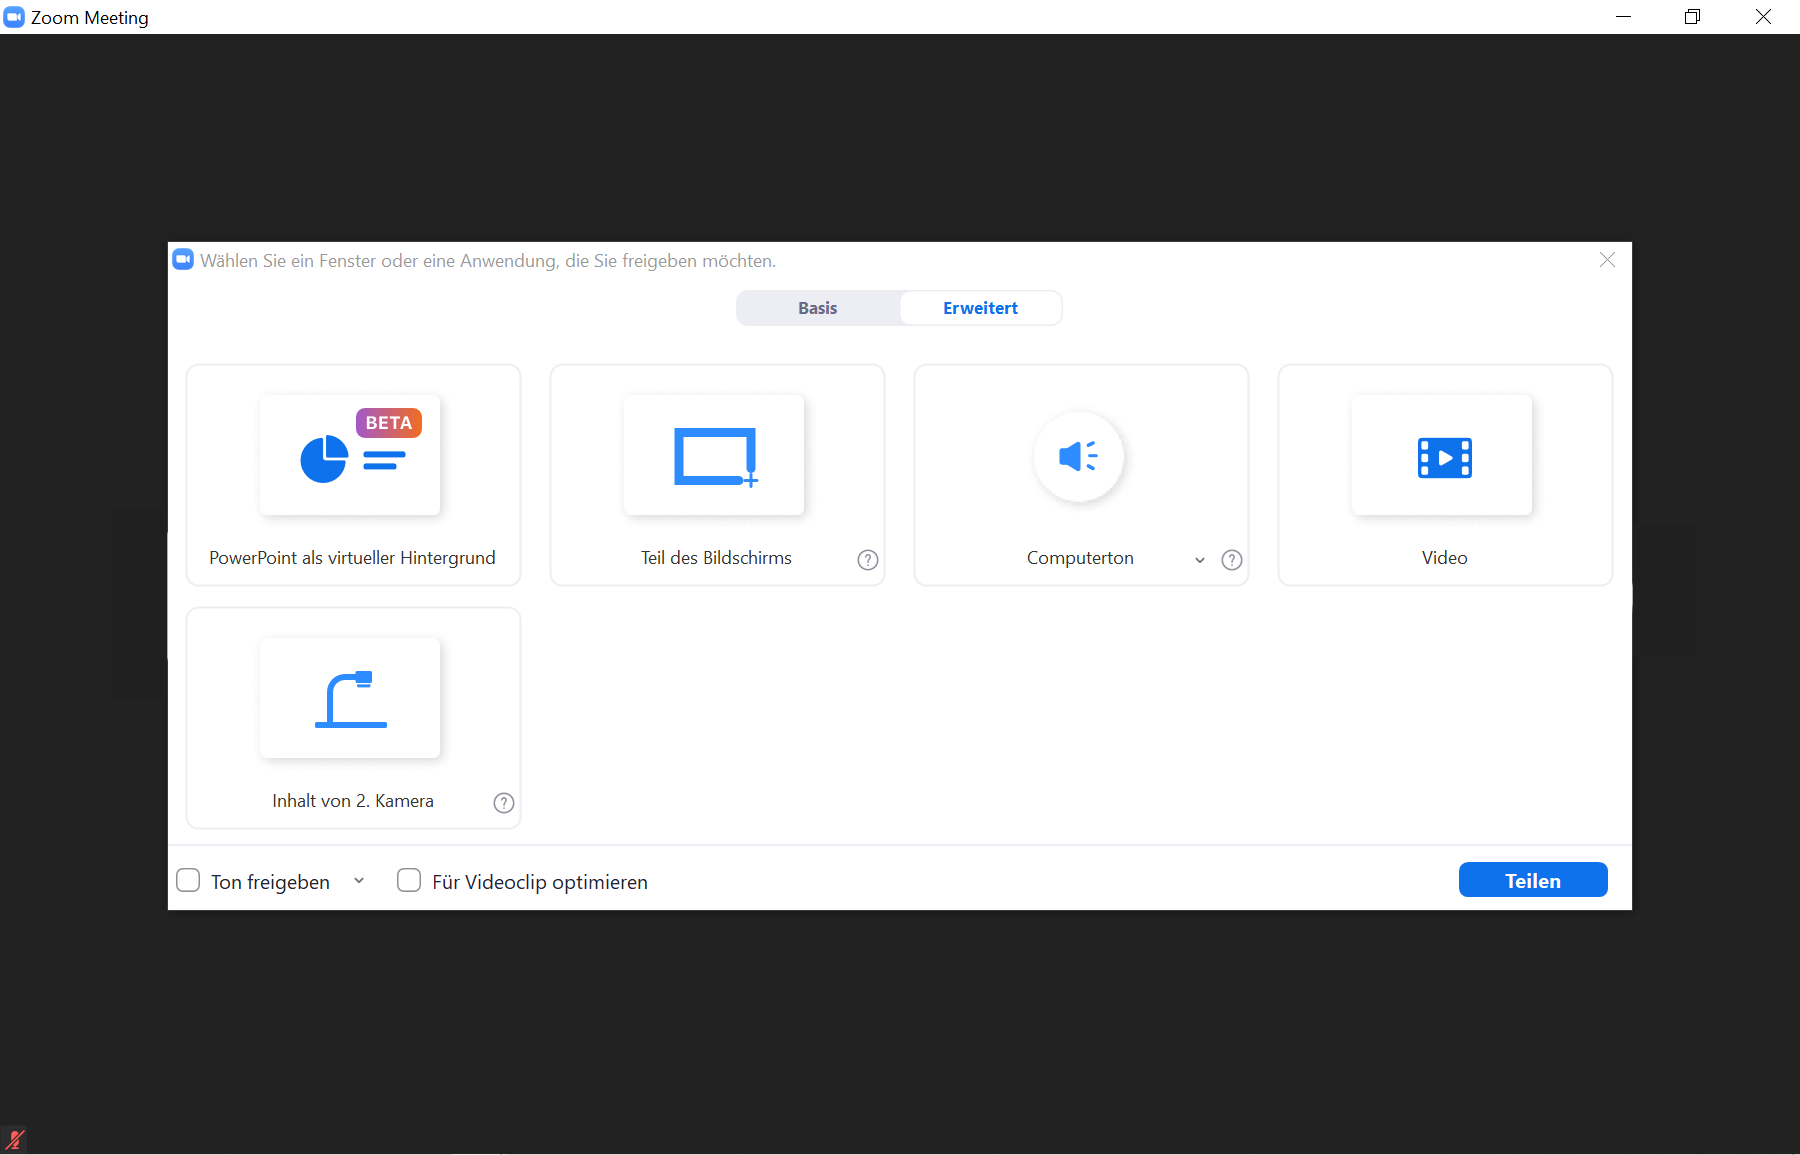The image size is (1800, 1155).
Task: Open help for Teil des Bildschirms
Action: coord(868,560)
